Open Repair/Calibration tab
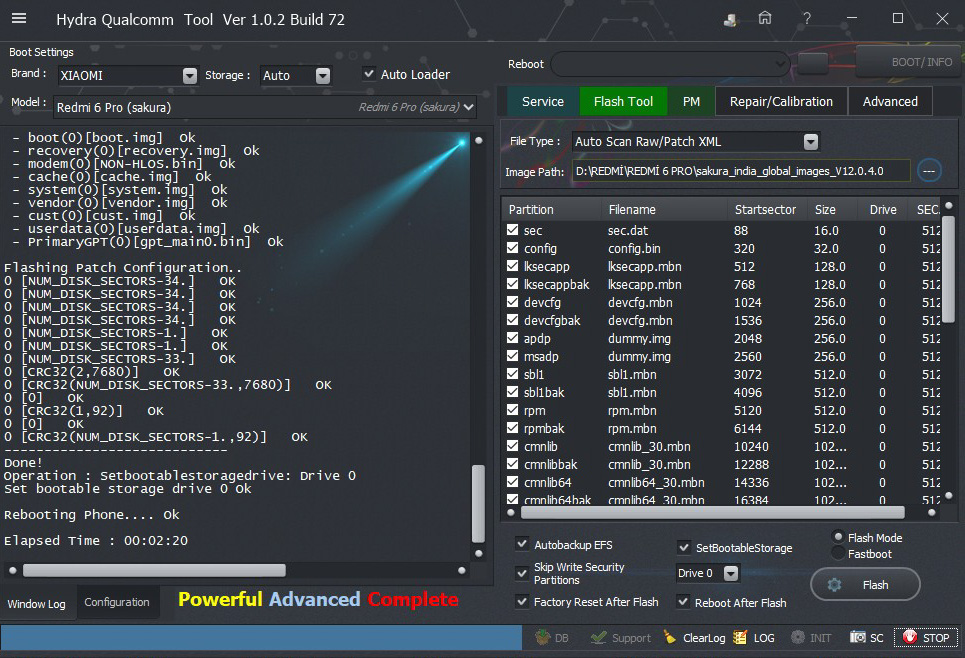This screenshot has height=658, width=965. pyautogui.click(x=781, y=102)
